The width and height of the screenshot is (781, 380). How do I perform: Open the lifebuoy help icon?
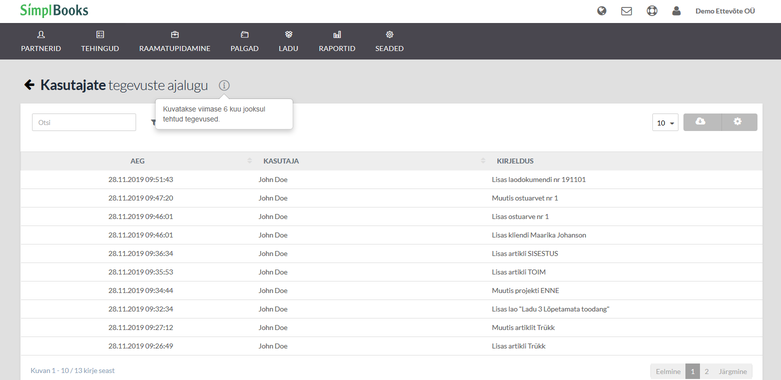click(x=651, y=10)
